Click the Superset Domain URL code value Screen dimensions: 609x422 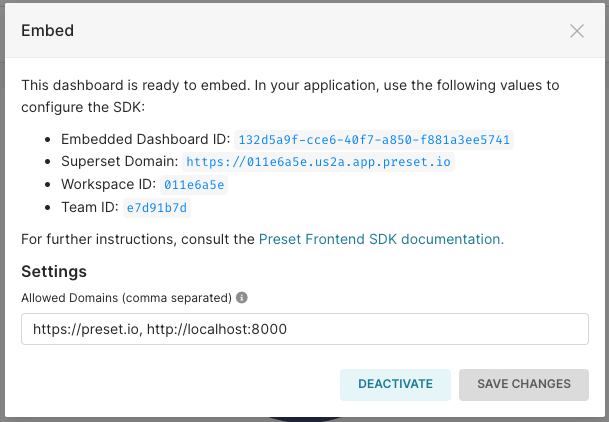click(x=318, y=162)
